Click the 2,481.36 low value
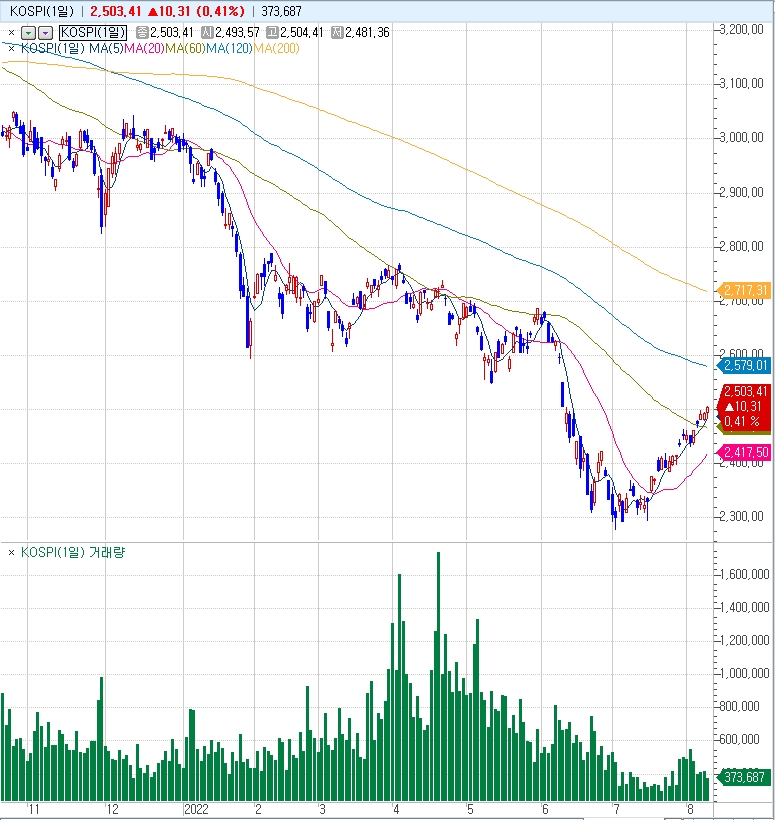 click(367, 32)
